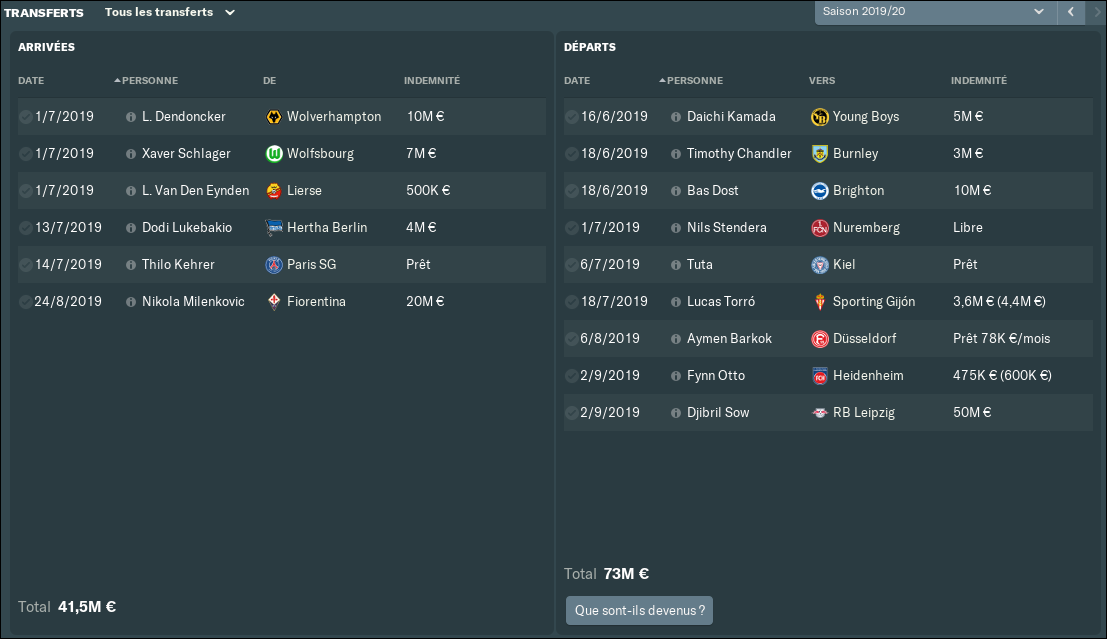Click the 3,6M € (4,4M €) fee text

pyautogui.click(x=999, y=301)
